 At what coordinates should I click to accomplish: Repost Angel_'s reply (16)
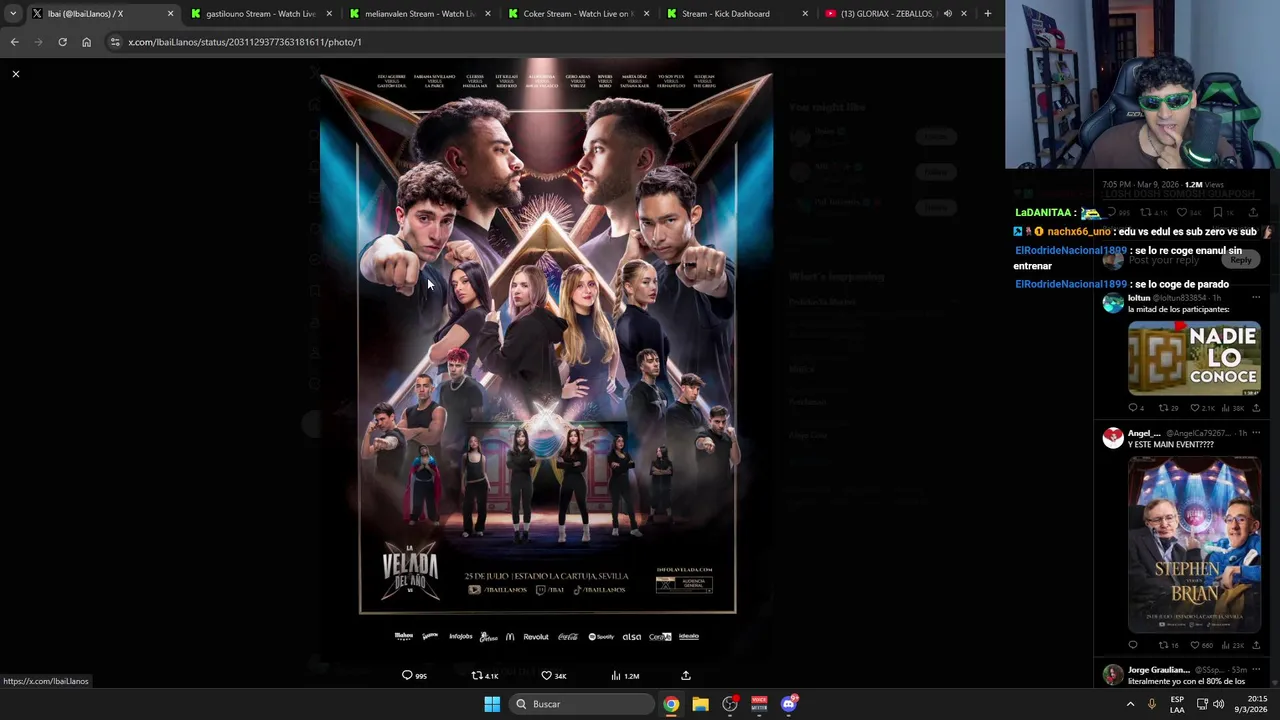pyautogui.click(x=1167, y=645)
